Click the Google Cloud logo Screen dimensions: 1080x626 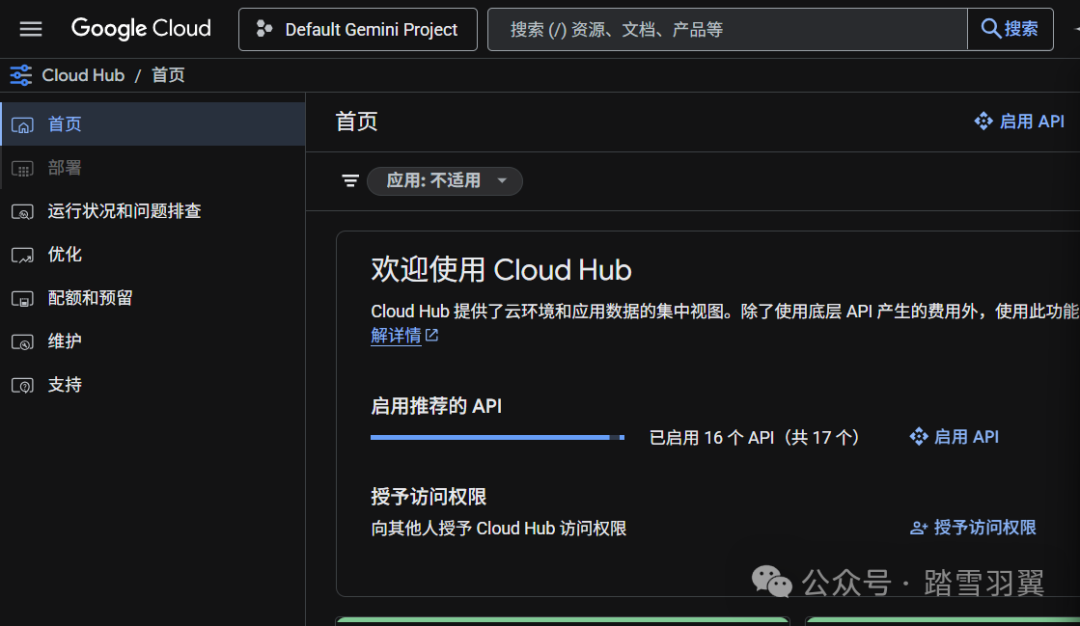pyautogui.click(x=141, y=28)
